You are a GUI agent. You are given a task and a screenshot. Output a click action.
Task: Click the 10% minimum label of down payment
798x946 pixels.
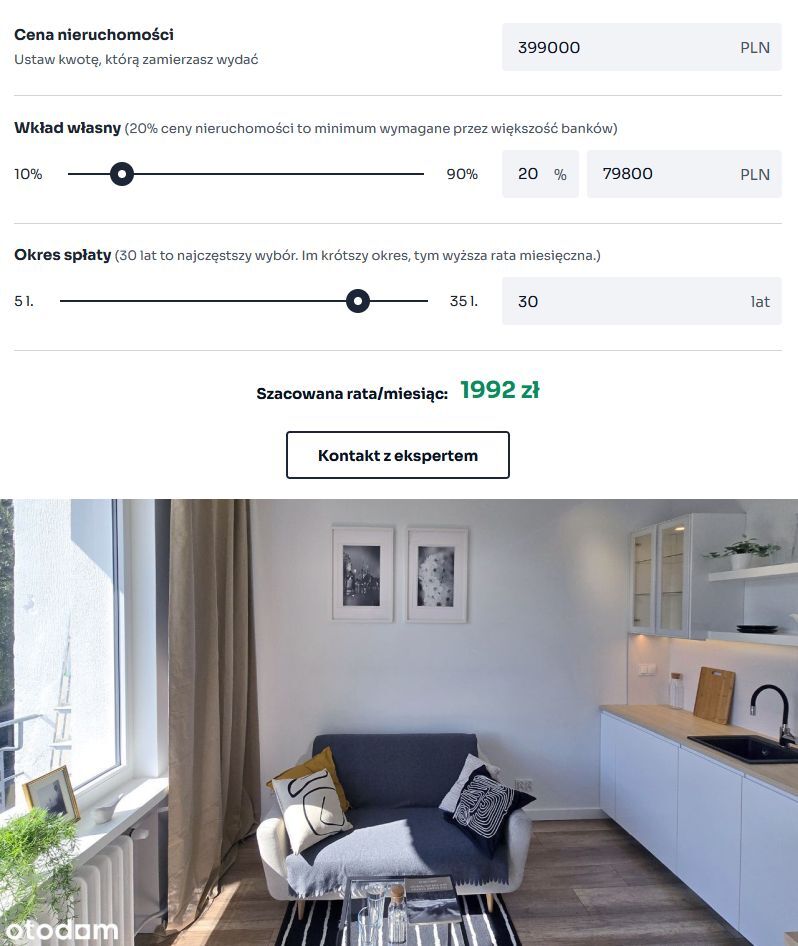point(28,174)
